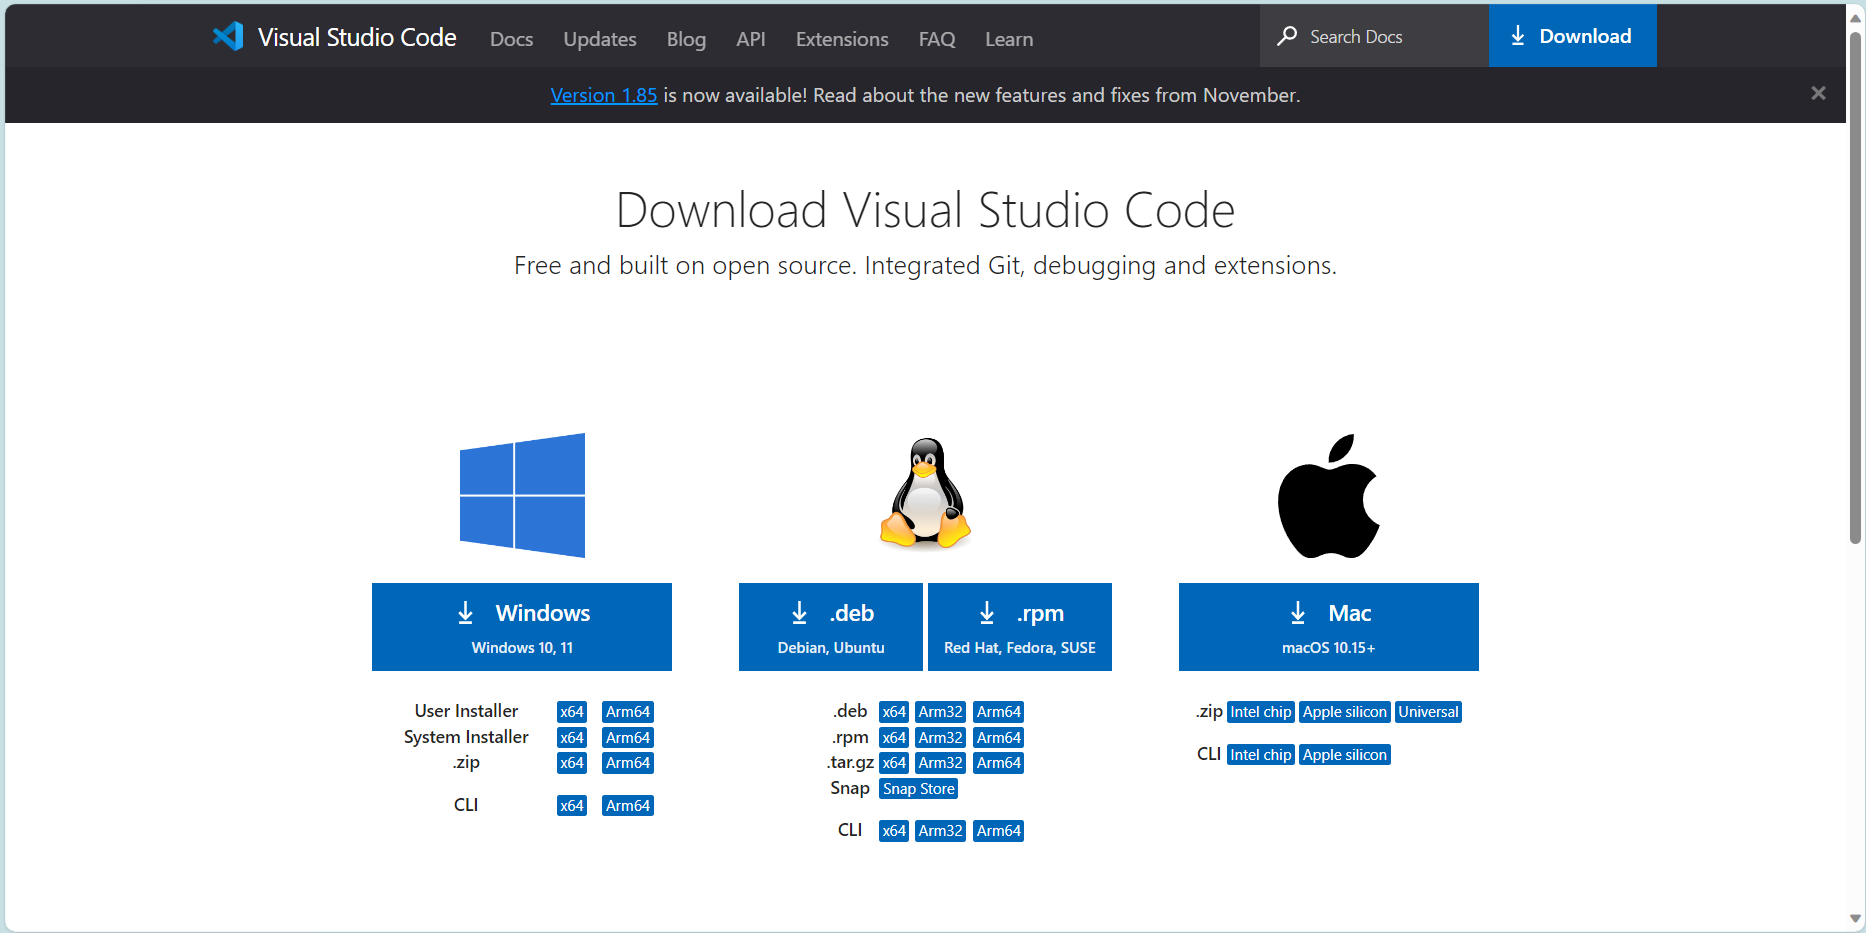Click the "System Installer" label

click(466, 737)
